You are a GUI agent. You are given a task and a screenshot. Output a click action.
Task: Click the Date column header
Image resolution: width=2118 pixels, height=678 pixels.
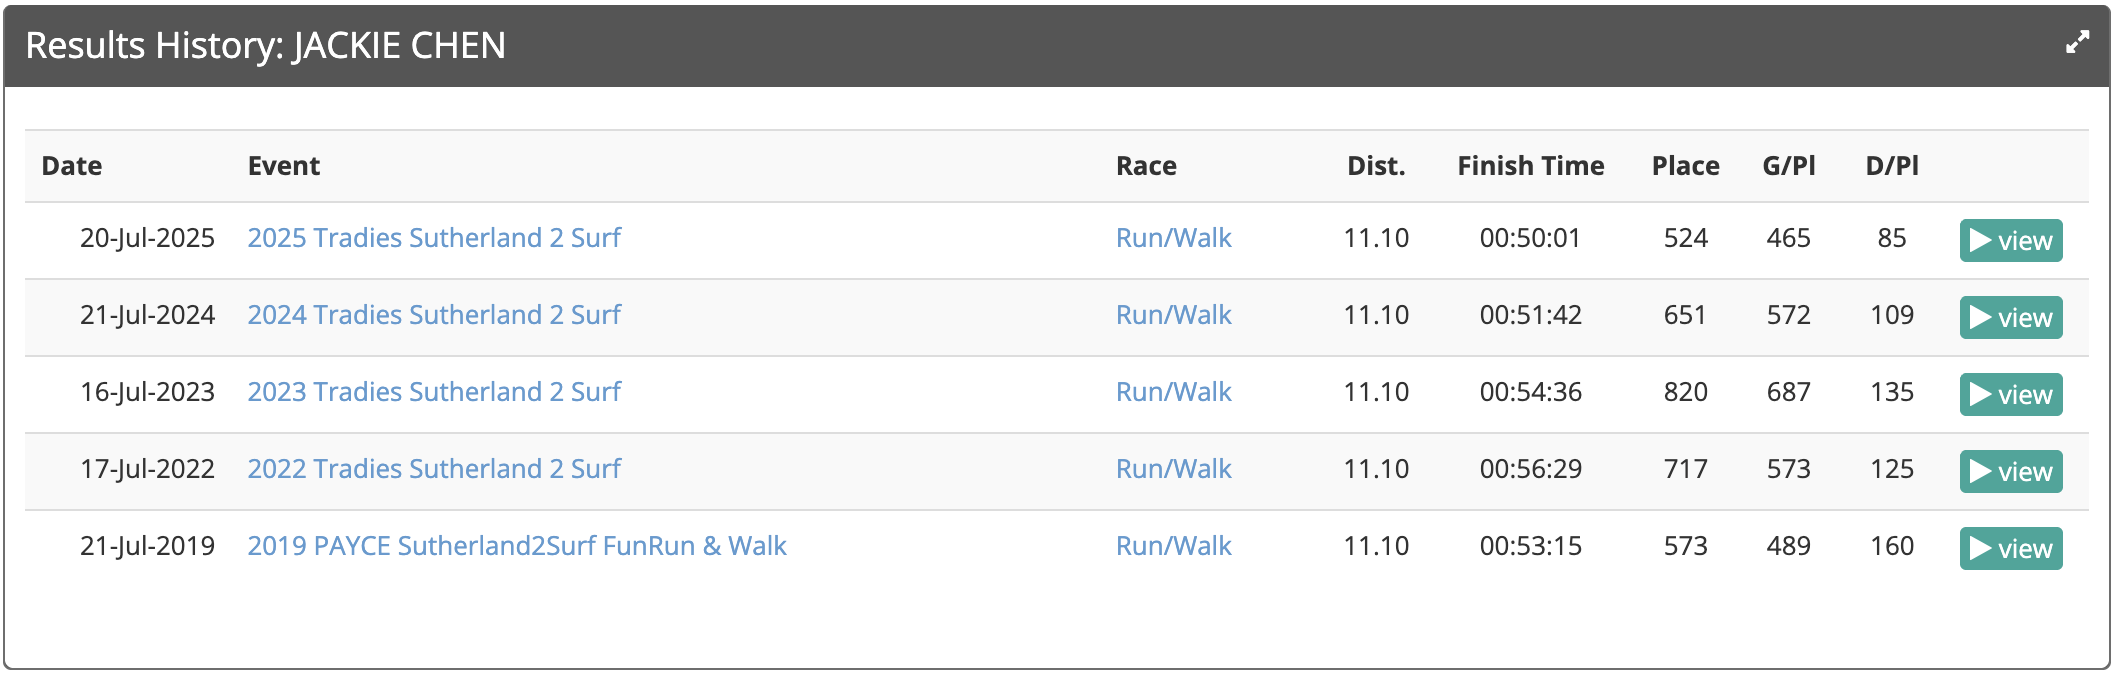click(x=72, y=166)
